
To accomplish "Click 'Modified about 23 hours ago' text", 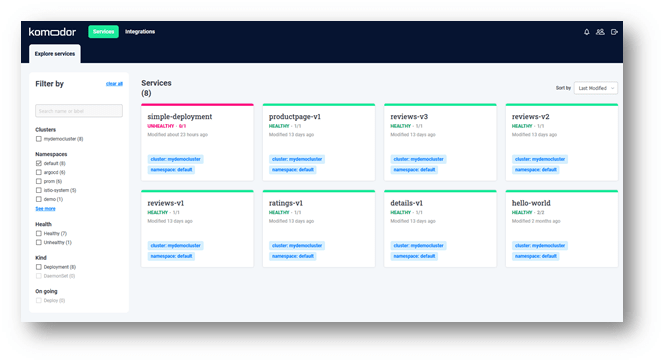I will pos(178,135).
